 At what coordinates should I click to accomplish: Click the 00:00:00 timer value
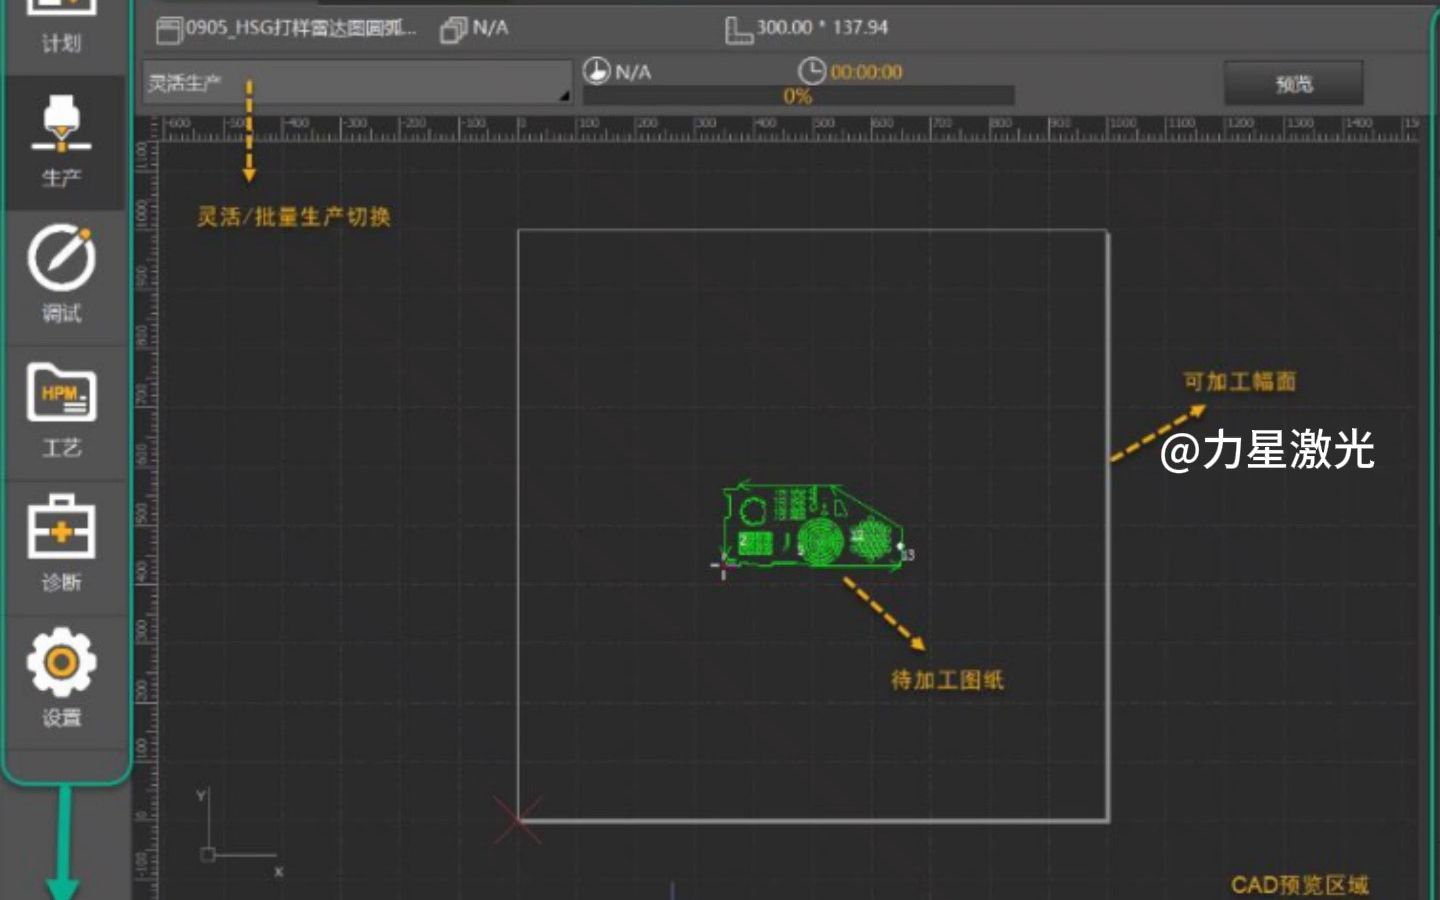(x=866, y=72)
